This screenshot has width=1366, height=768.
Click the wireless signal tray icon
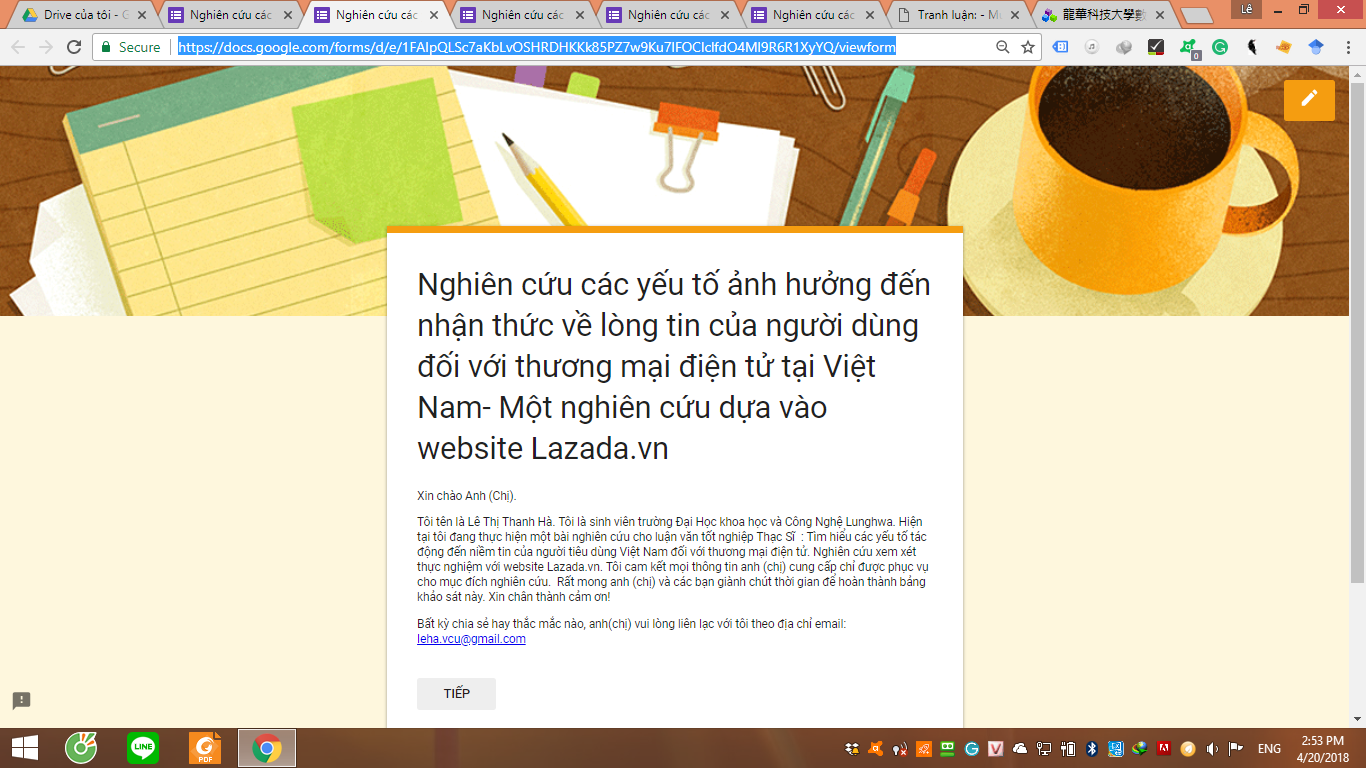(900, 748)
